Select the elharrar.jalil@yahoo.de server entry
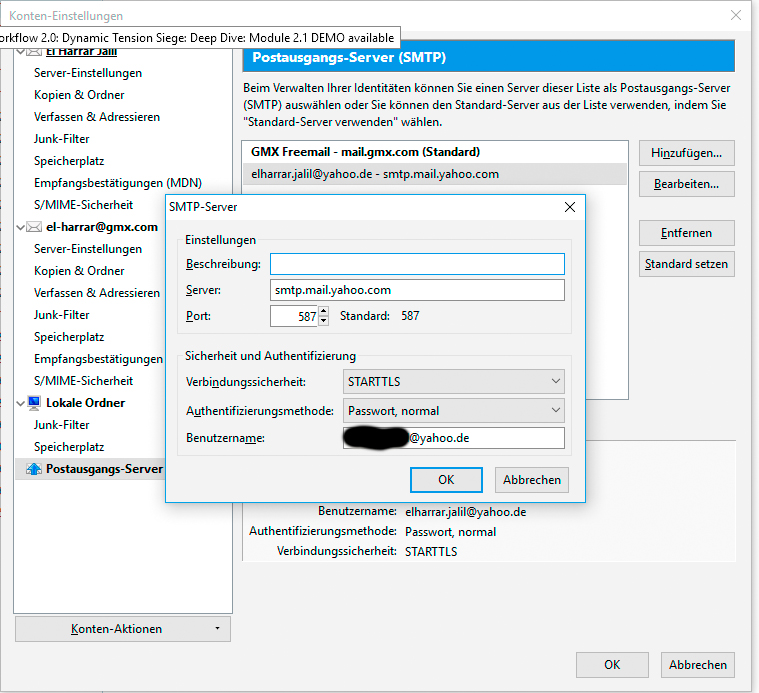Image resolution: width=759 pixels, height=693 pixels. pyautogui.click(x=434, y=174)
